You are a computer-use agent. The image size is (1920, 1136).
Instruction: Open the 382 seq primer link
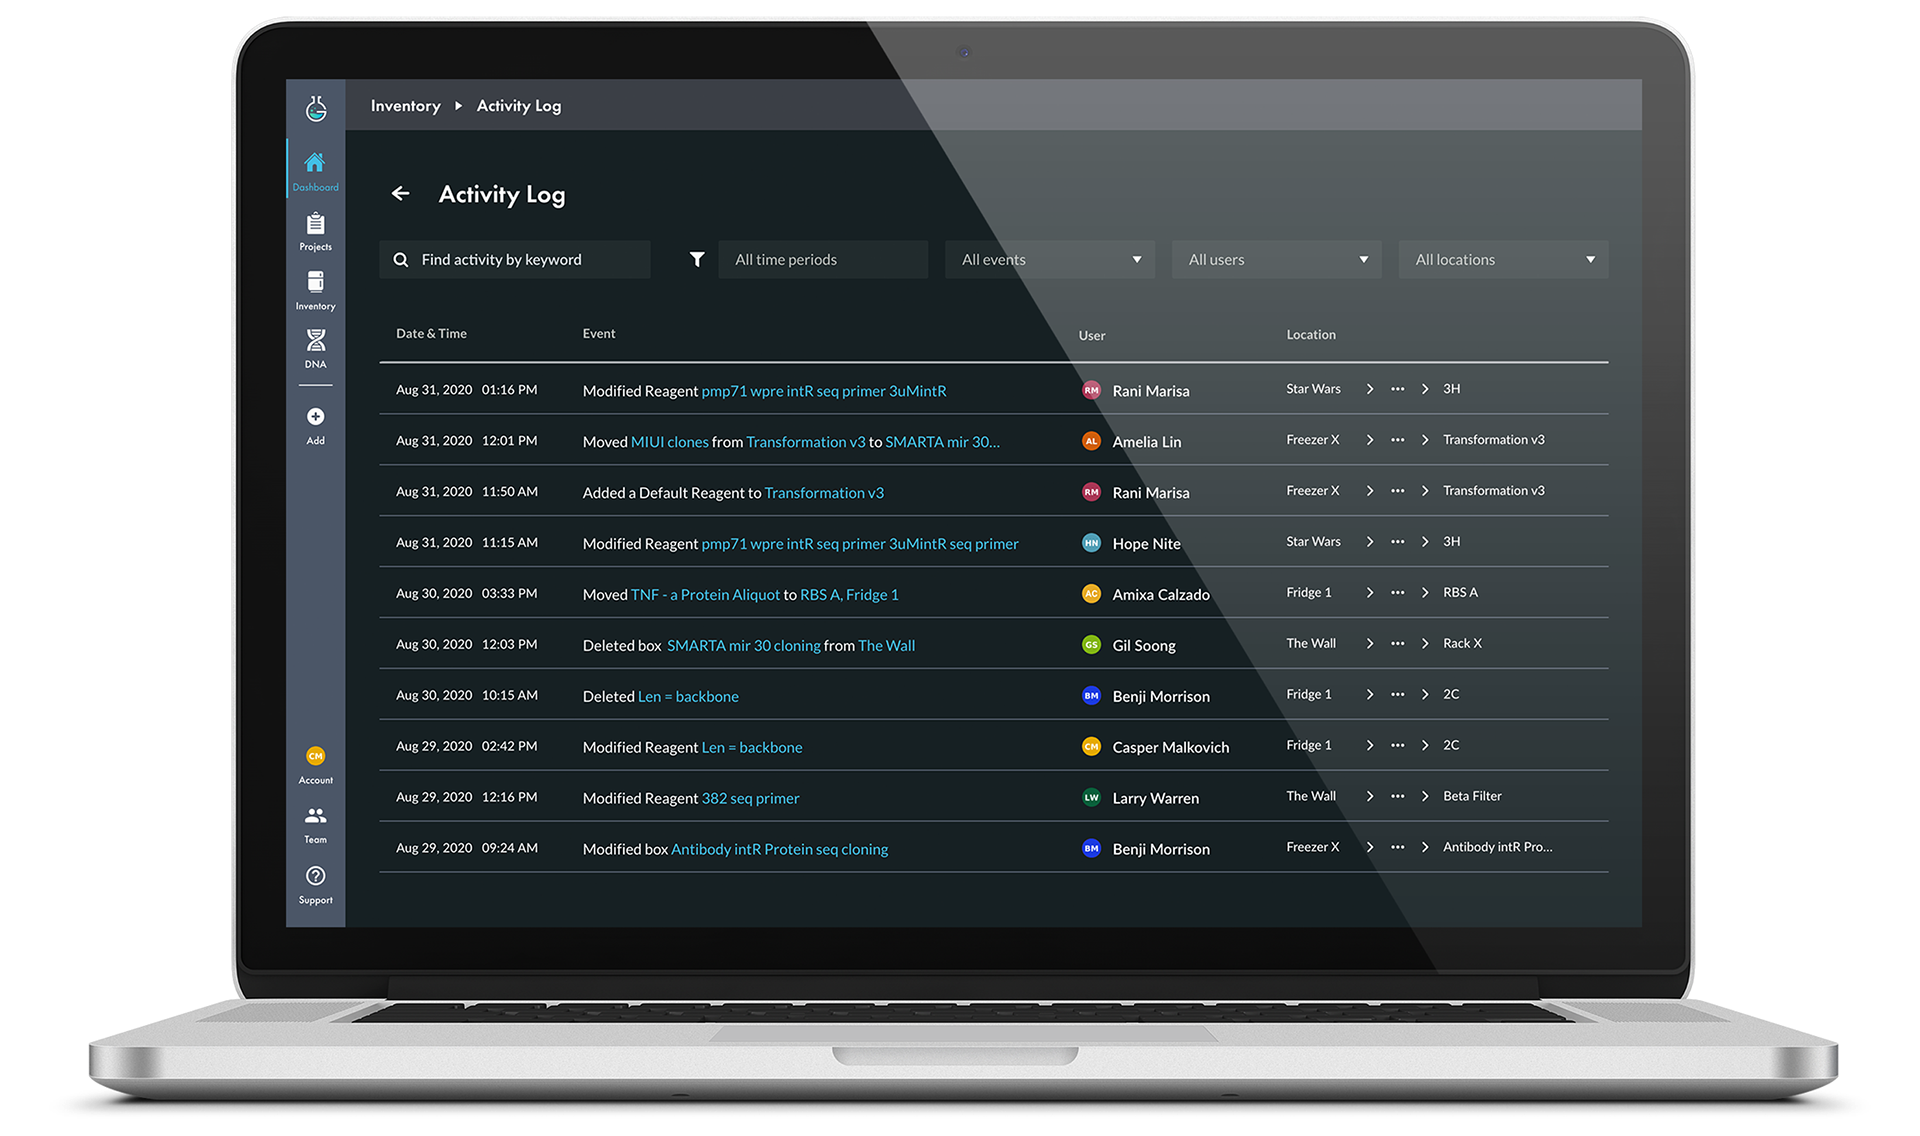pos(750,798)
